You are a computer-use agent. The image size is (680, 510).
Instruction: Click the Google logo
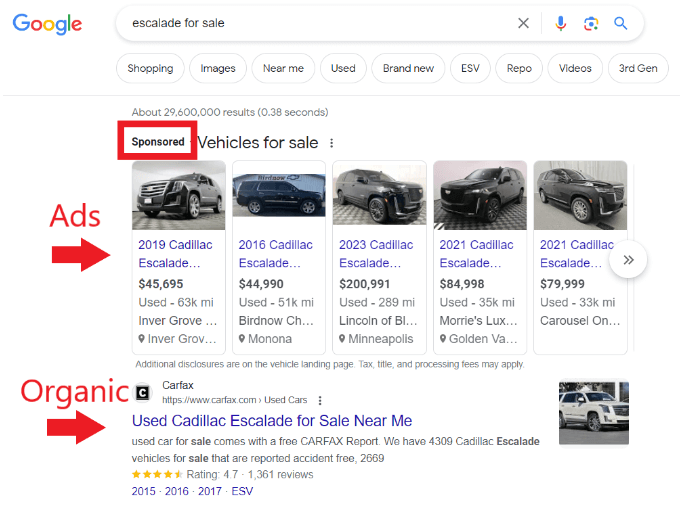49,23
